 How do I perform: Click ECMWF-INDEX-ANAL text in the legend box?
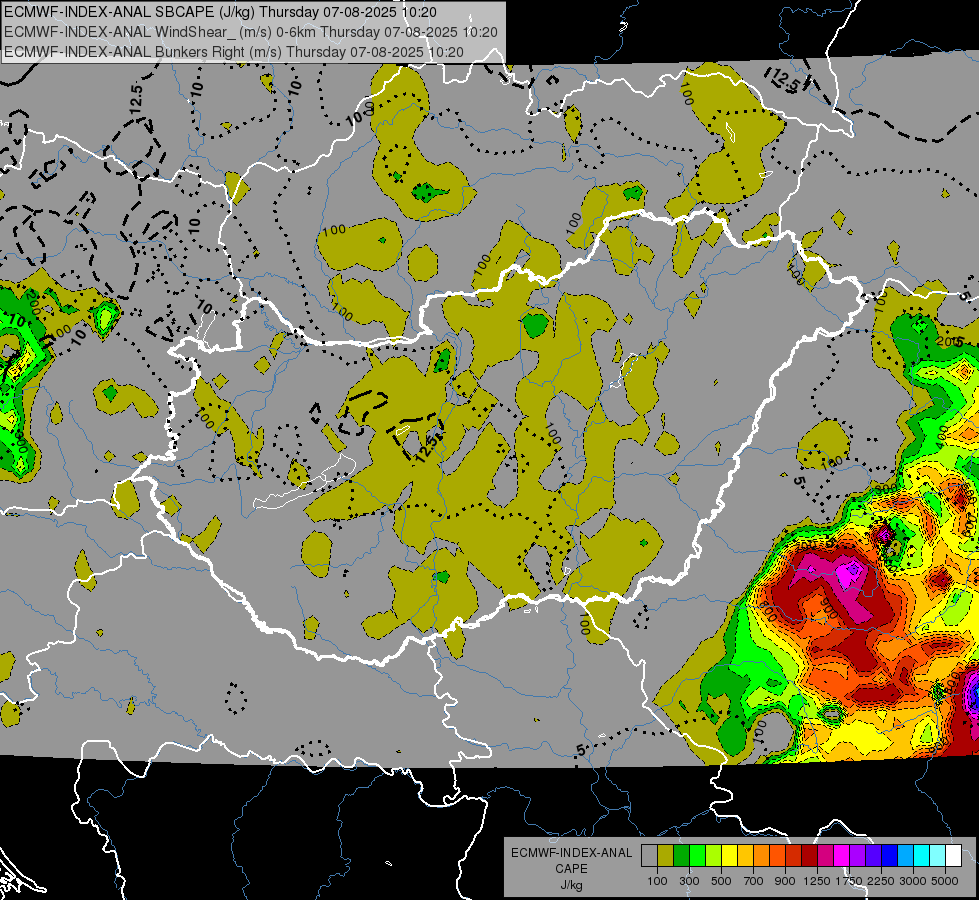572,853
